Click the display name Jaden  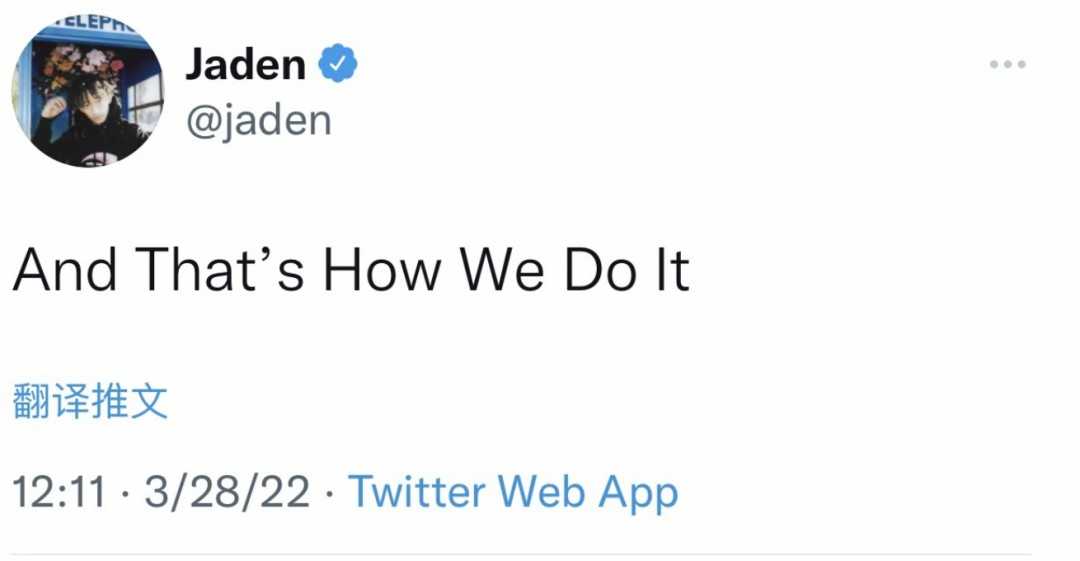click(245, 64)
